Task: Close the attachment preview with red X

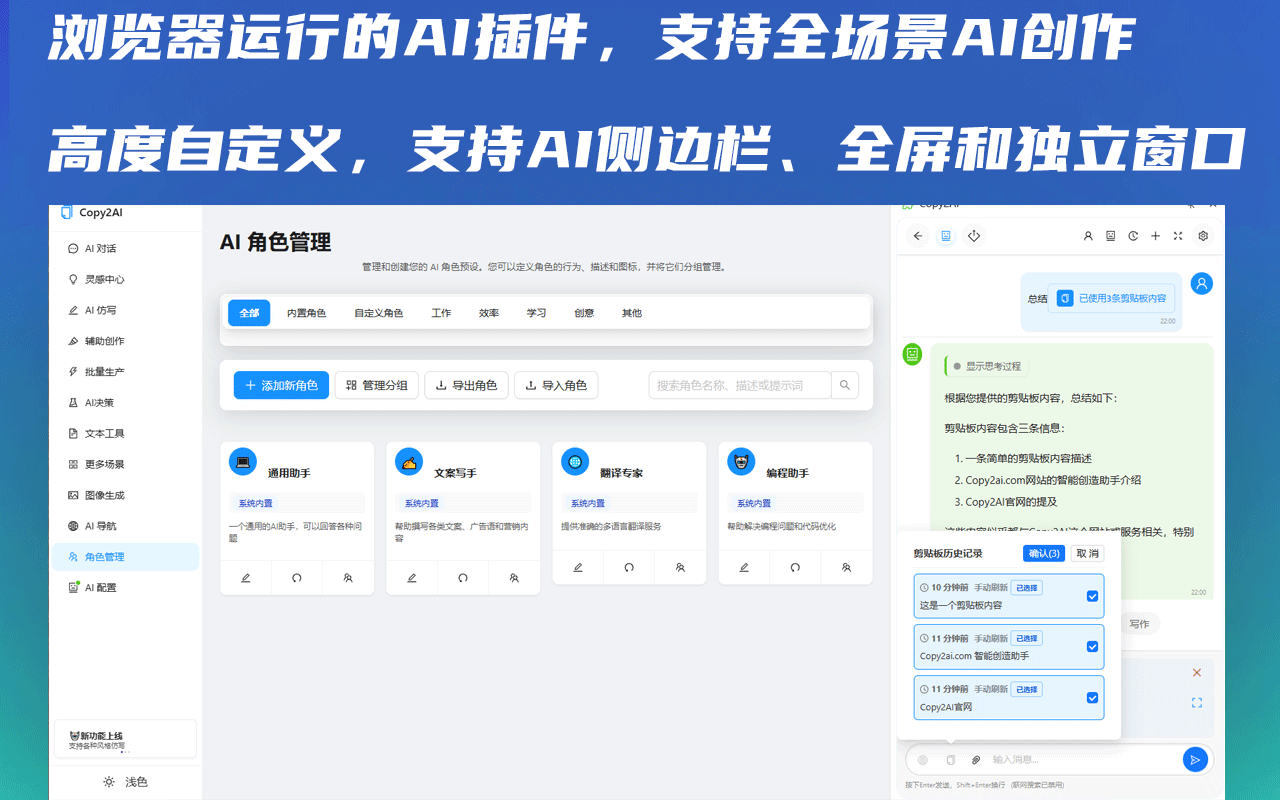Action: coord(1197,673)
